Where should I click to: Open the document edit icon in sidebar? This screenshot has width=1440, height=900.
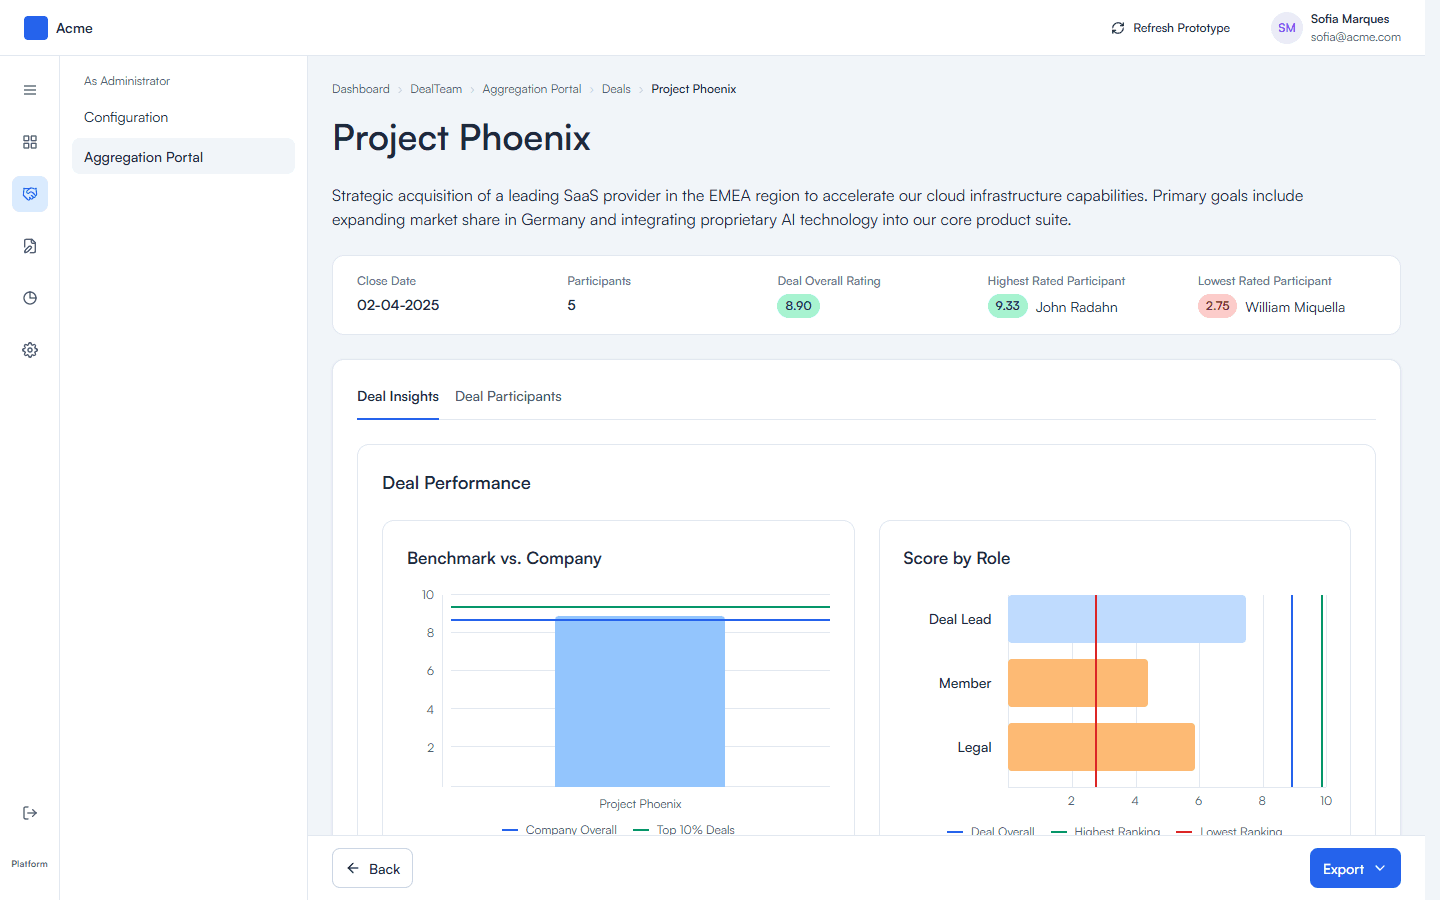(30, 246)
